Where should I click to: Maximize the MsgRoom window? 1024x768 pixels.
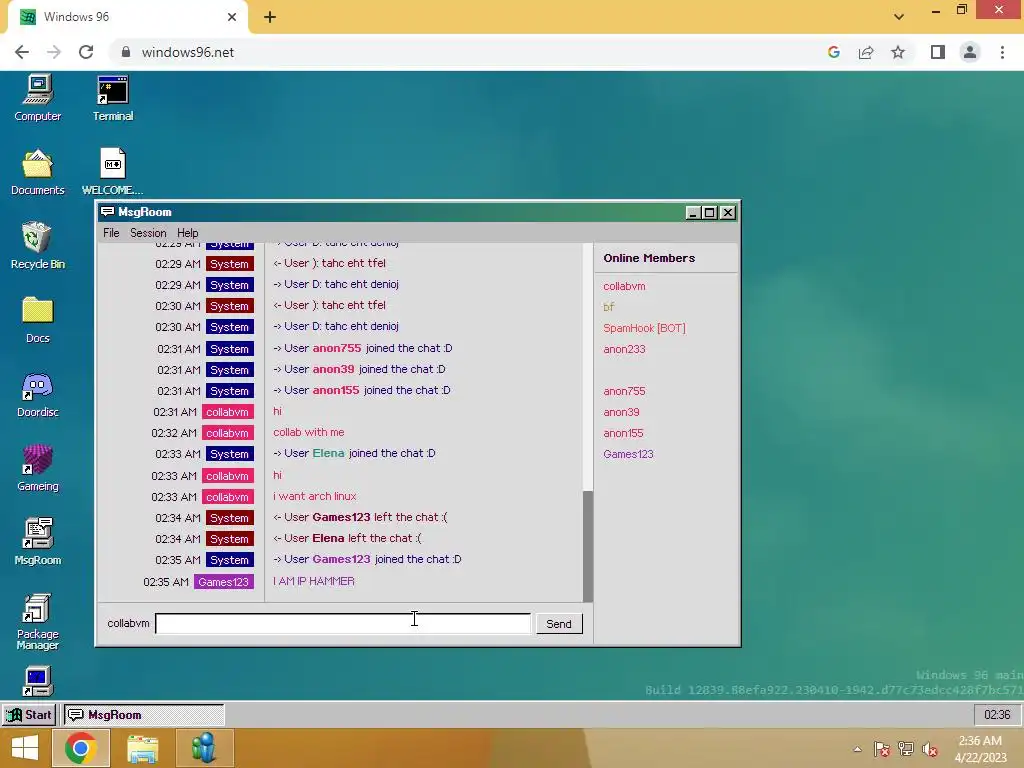(x=710, y=212)
